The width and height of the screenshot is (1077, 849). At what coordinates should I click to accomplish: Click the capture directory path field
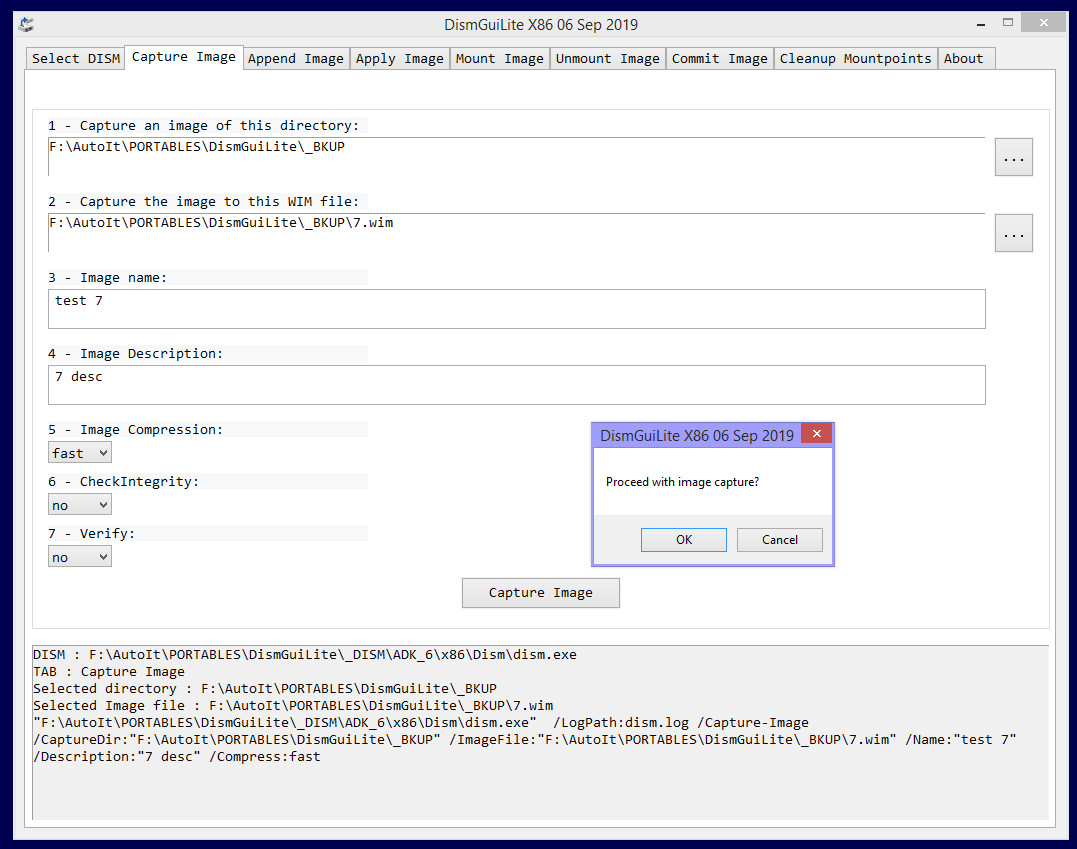coord(517,157)
